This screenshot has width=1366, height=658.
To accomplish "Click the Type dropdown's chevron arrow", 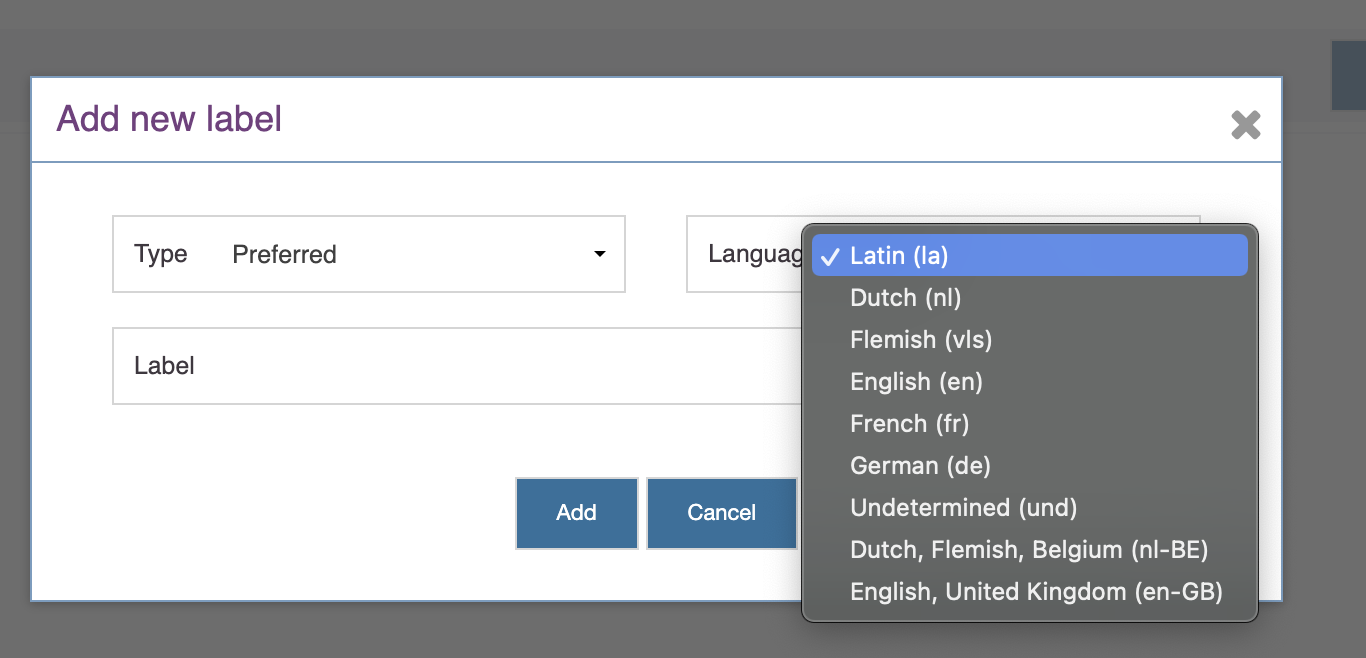I will 598,255.
